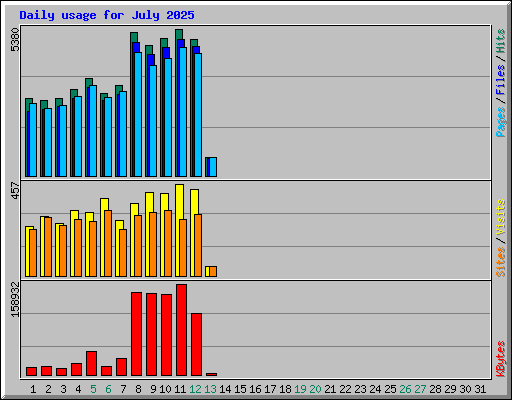Viewport: 512px width, 400px height.
Task: Click day 27 weekend label on x-axis
Action: (420, 389)
